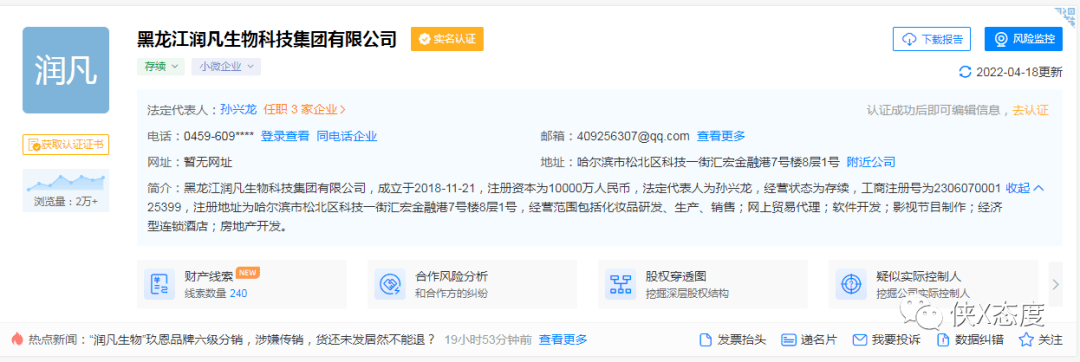Click 递名片 business card button

809,340
